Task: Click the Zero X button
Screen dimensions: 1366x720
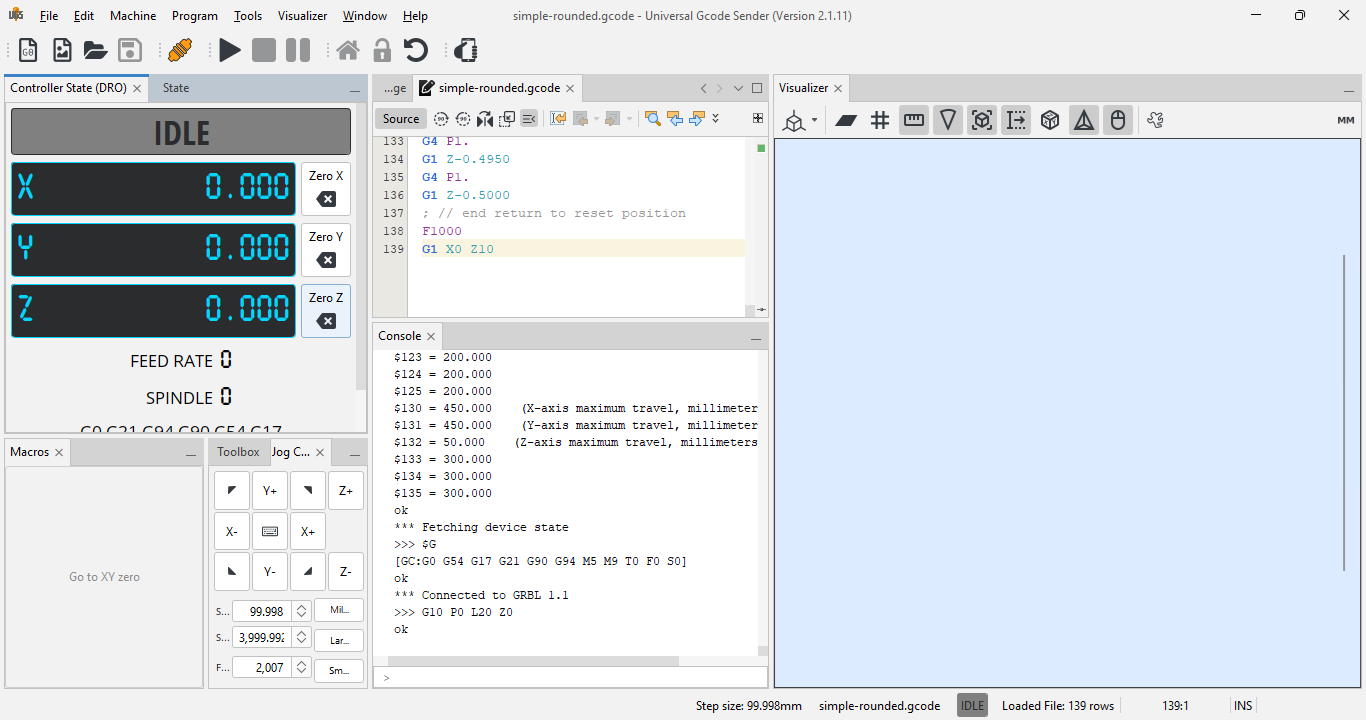Action: (x=326, y=189)
